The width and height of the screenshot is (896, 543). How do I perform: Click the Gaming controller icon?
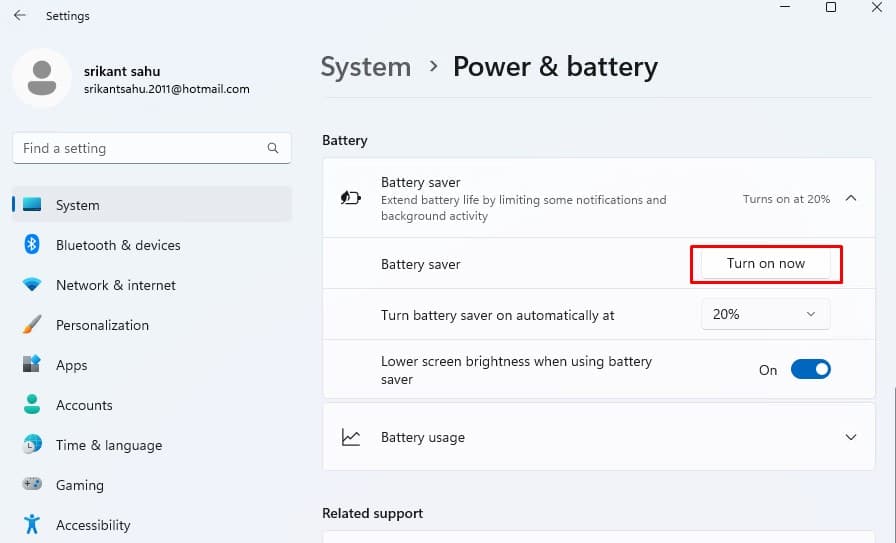tap(32, 485)
